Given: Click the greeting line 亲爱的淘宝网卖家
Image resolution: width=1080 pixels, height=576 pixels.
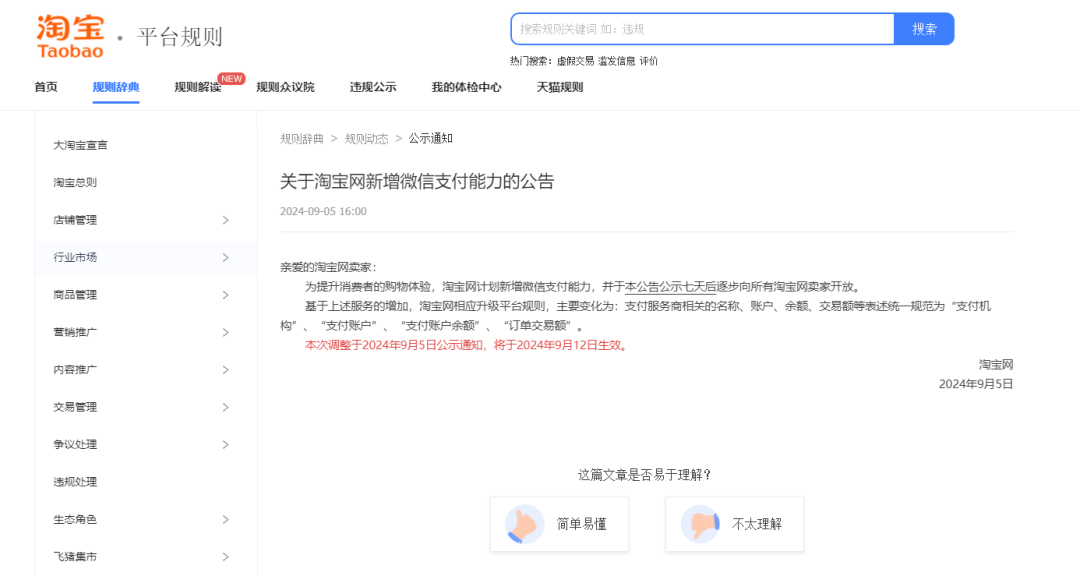Looking at the screenshot, I should [x=329, y=267].
